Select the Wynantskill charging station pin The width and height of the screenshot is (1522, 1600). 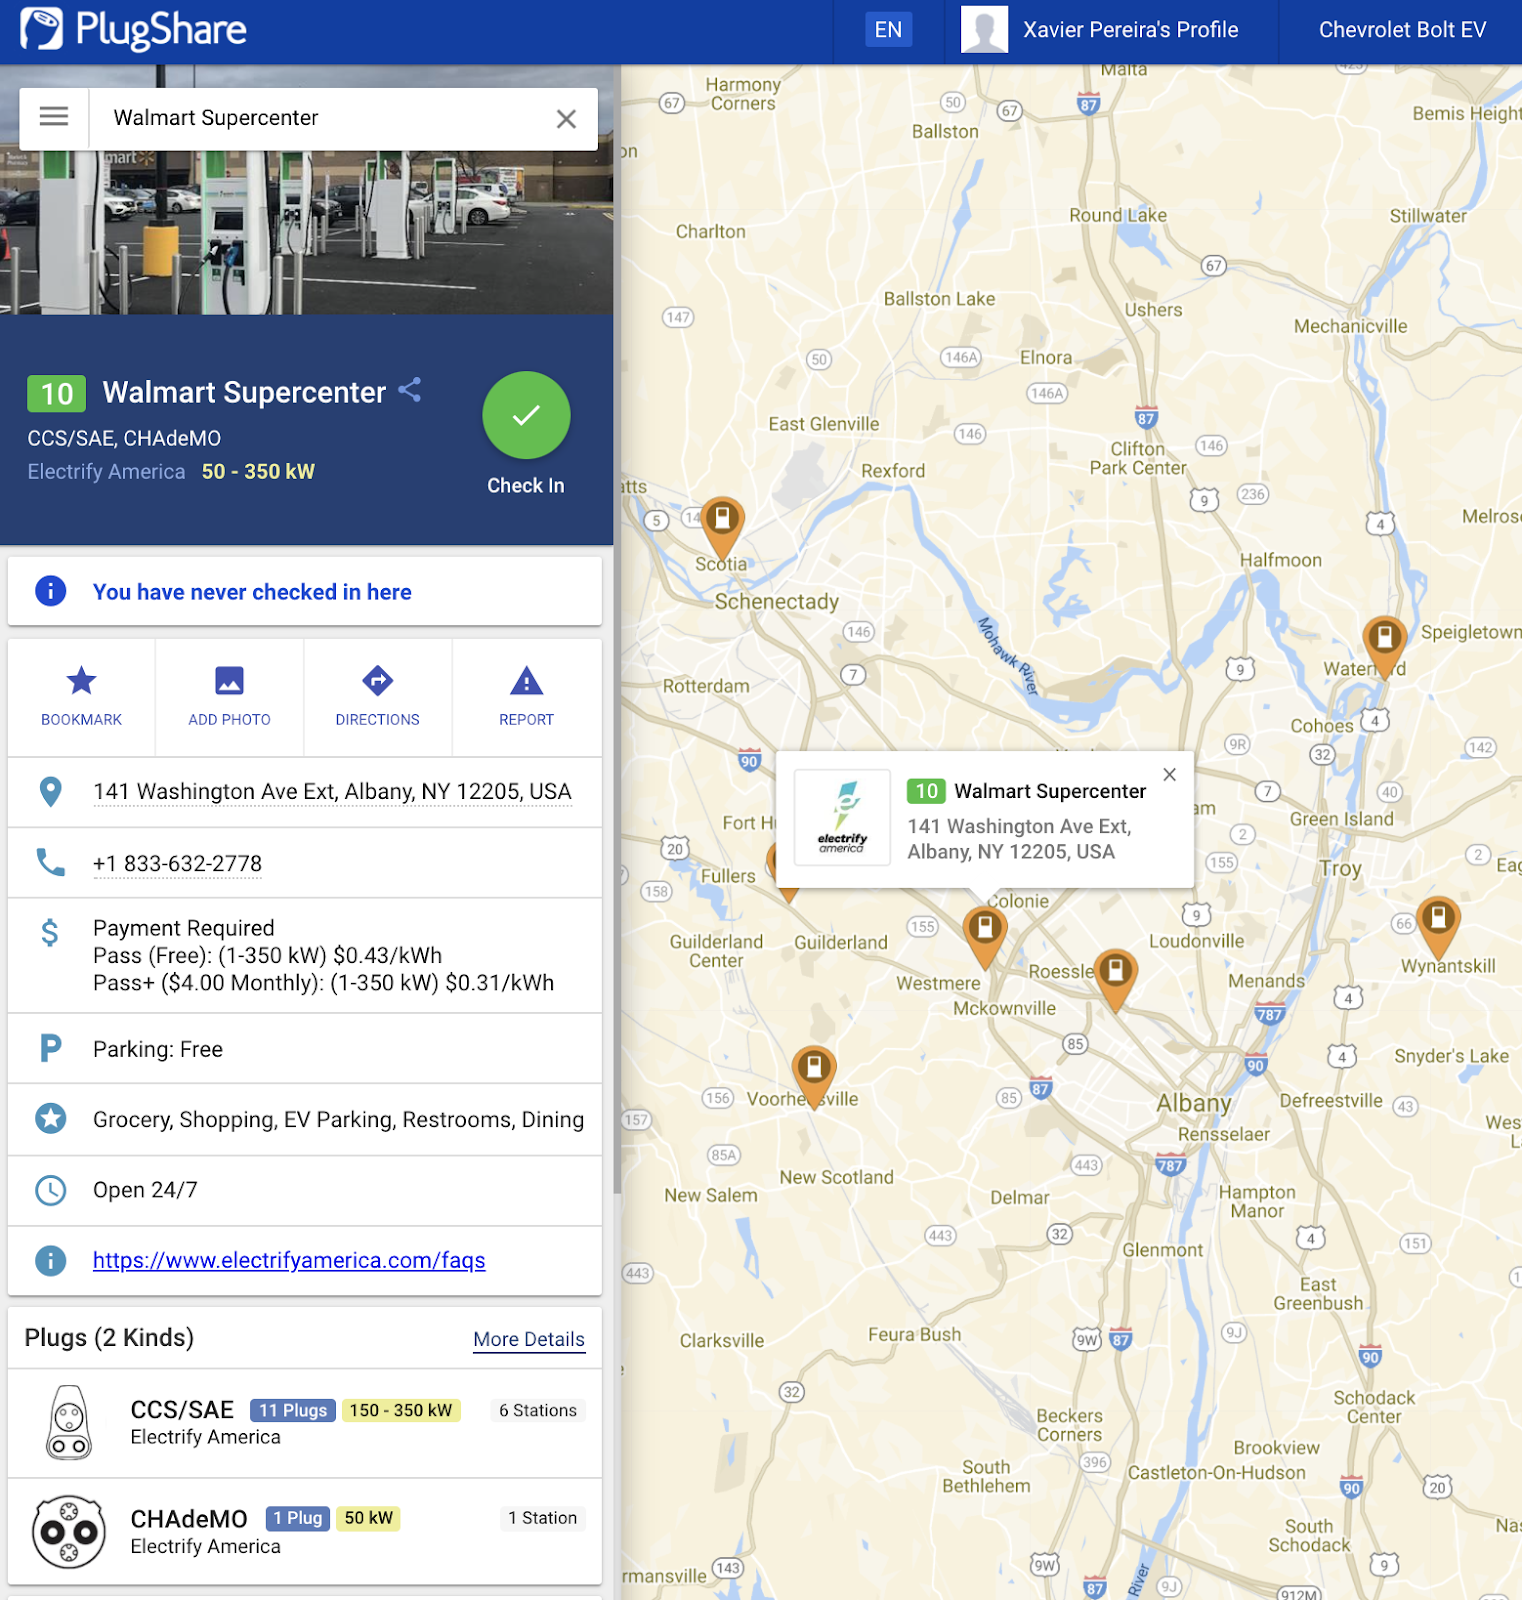[x=1438, y=928]
